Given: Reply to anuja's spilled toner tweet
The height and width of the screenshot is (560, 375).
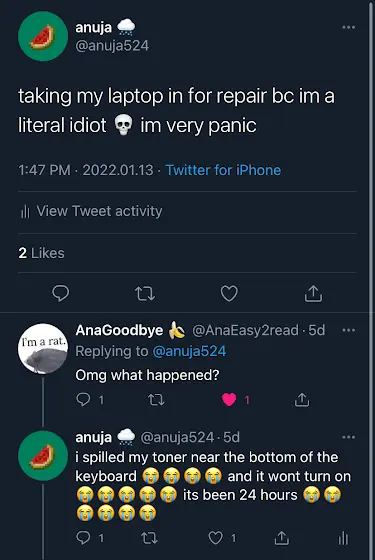Looking at the screenshot, I should [84, 538].
